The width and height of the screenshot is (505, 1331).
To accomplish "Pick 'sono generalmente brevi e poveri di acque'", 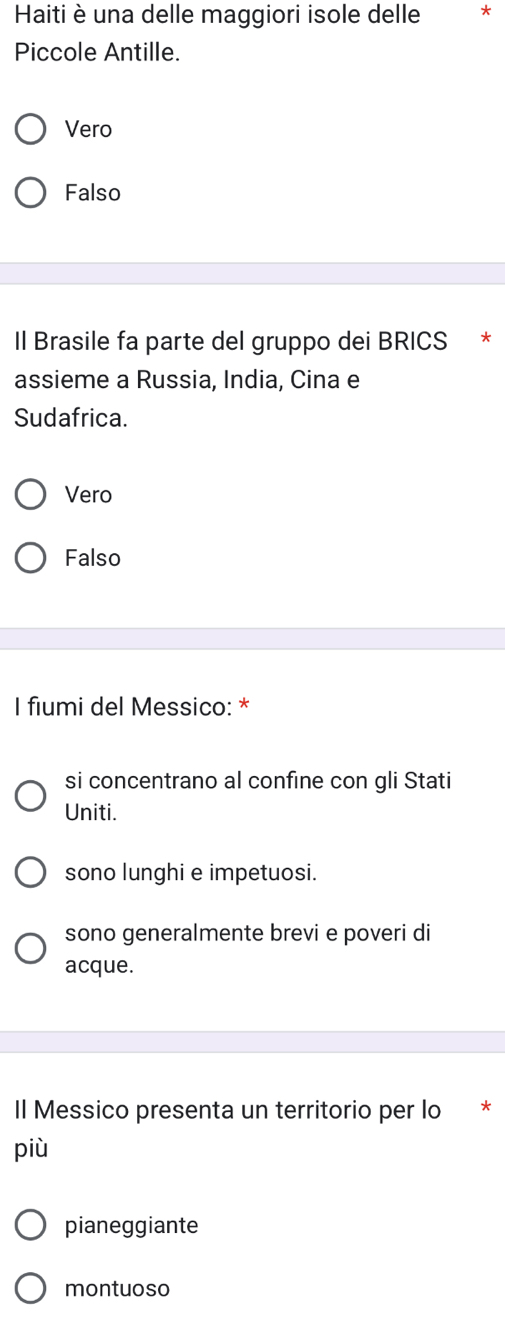I will [x=31, y=949].
